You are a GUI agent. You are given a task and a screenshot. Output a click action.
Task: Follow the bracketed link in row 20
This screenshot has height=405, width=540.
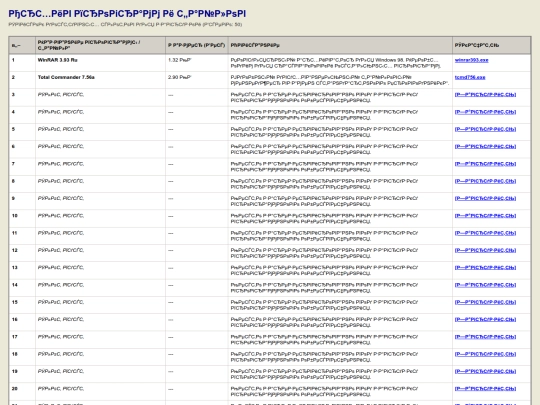point(485,389)
